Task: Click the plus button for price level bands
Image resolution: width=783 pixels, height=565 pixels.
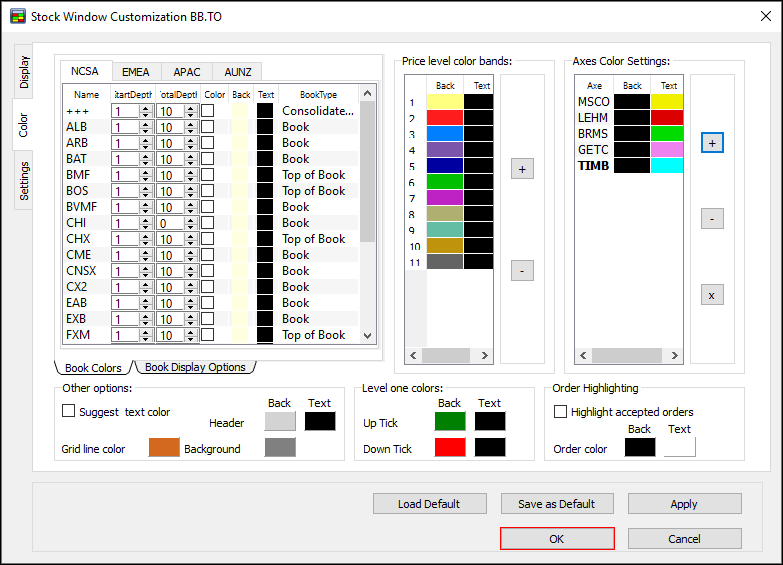Action: 522,169
